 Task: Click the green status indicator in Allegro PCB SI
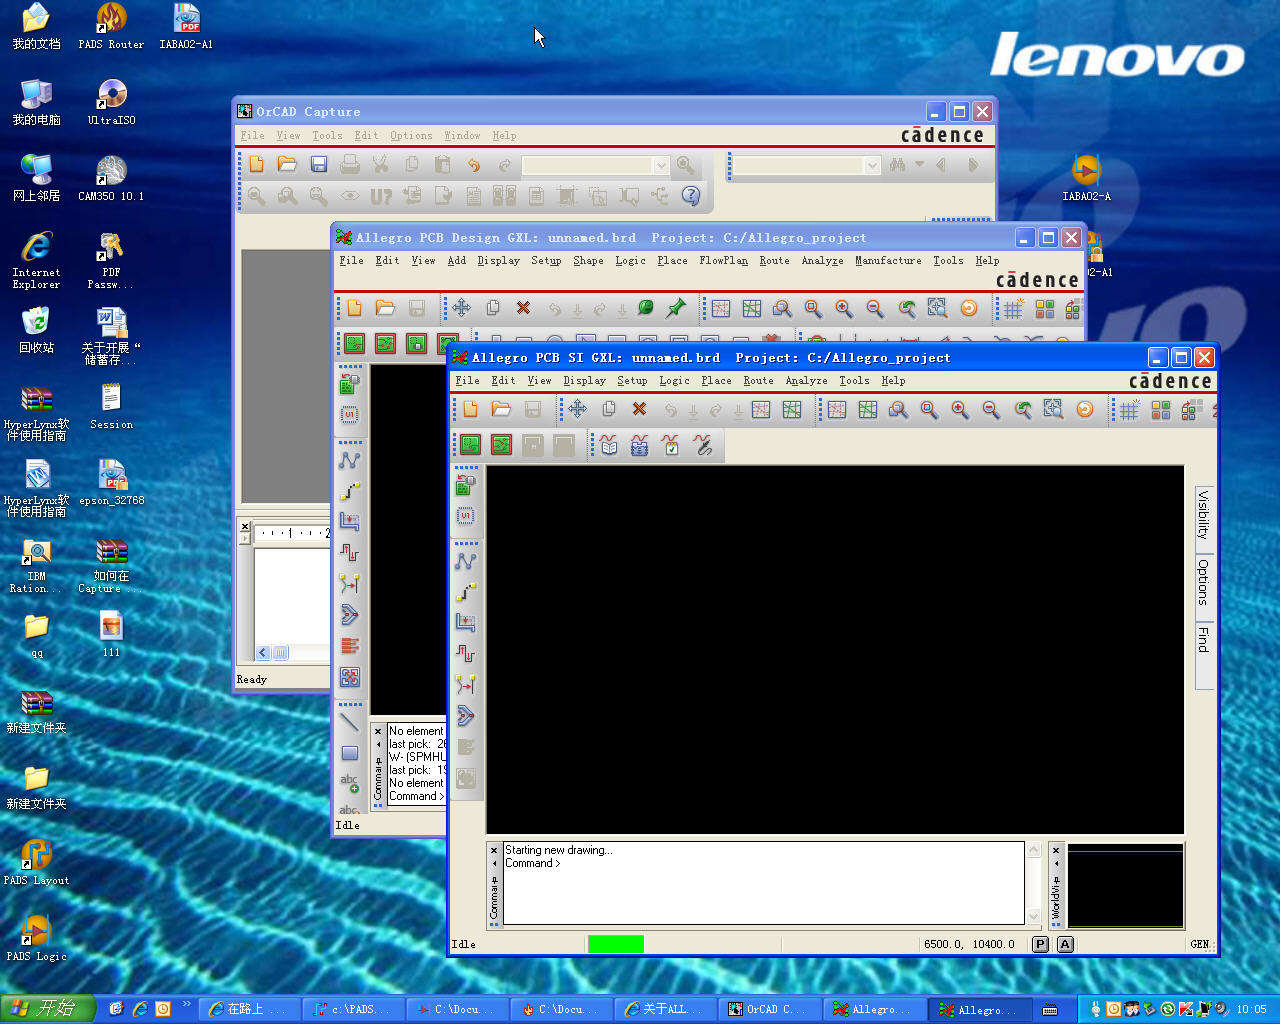pyautogui.click(x=616, y=944)
